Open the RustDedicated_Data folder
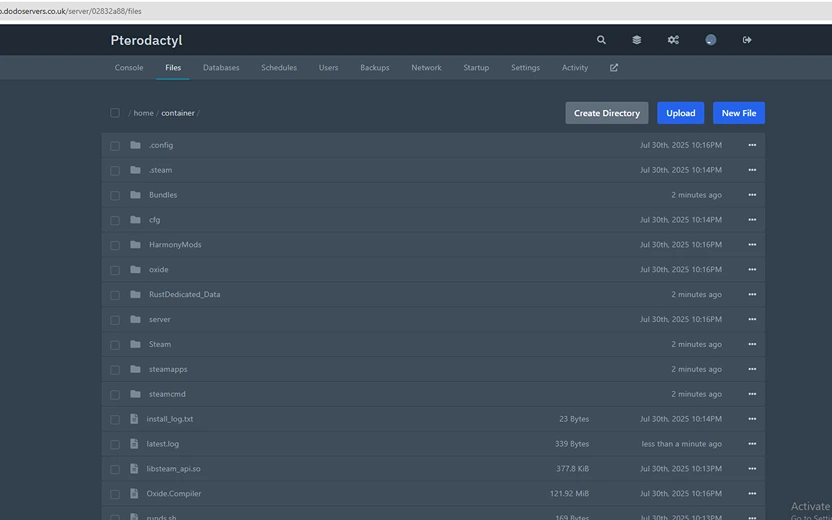This screenshot has height=520, width=832. [184, 295]
